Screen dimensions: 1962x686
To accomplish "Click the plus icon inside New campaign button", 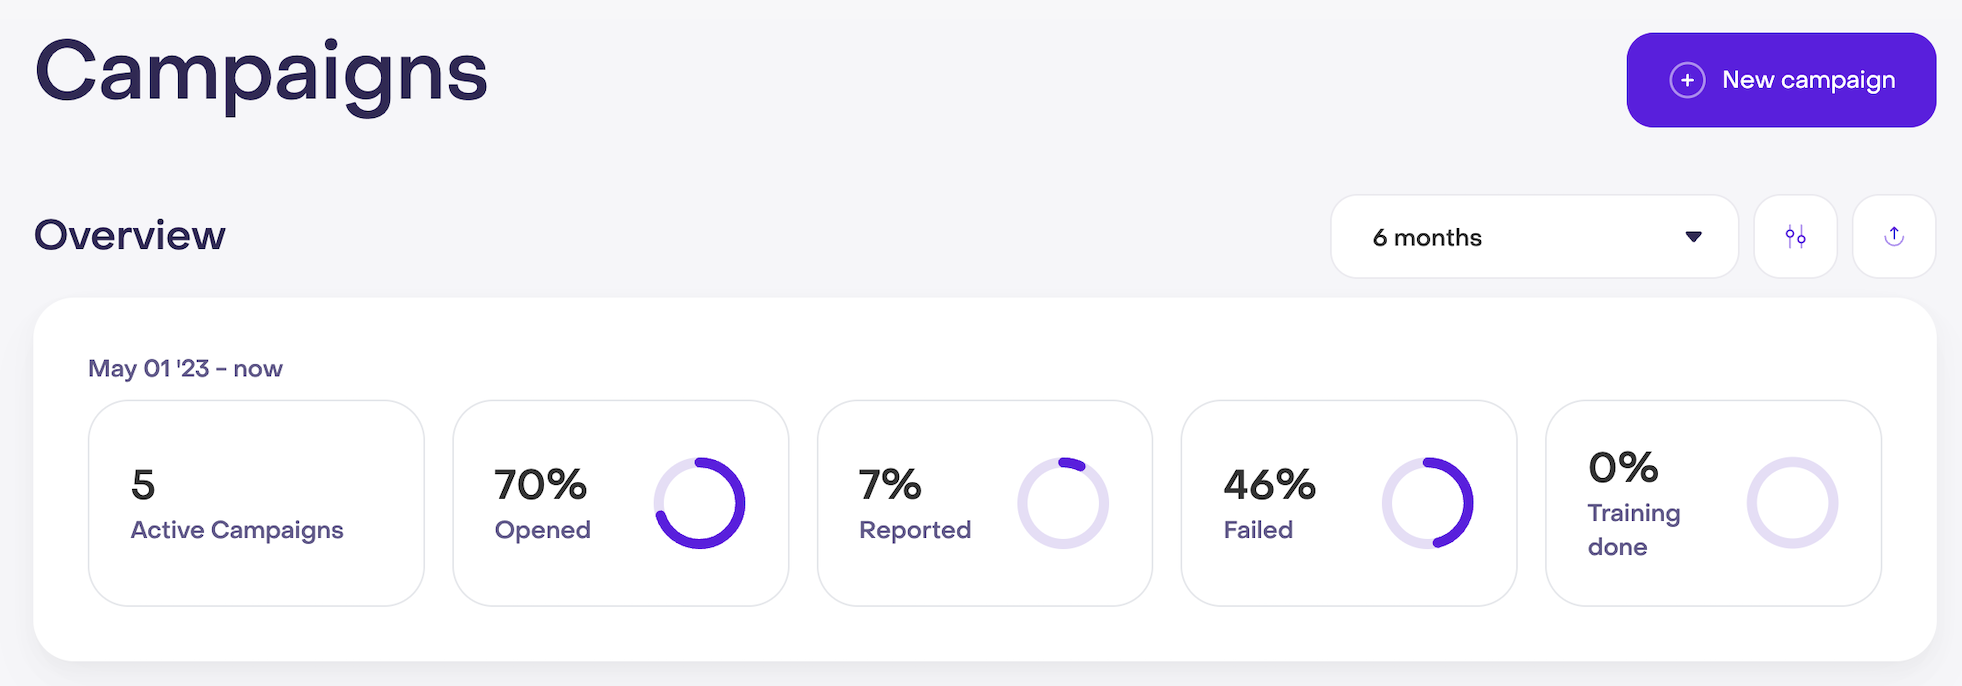I will 1687,79.
